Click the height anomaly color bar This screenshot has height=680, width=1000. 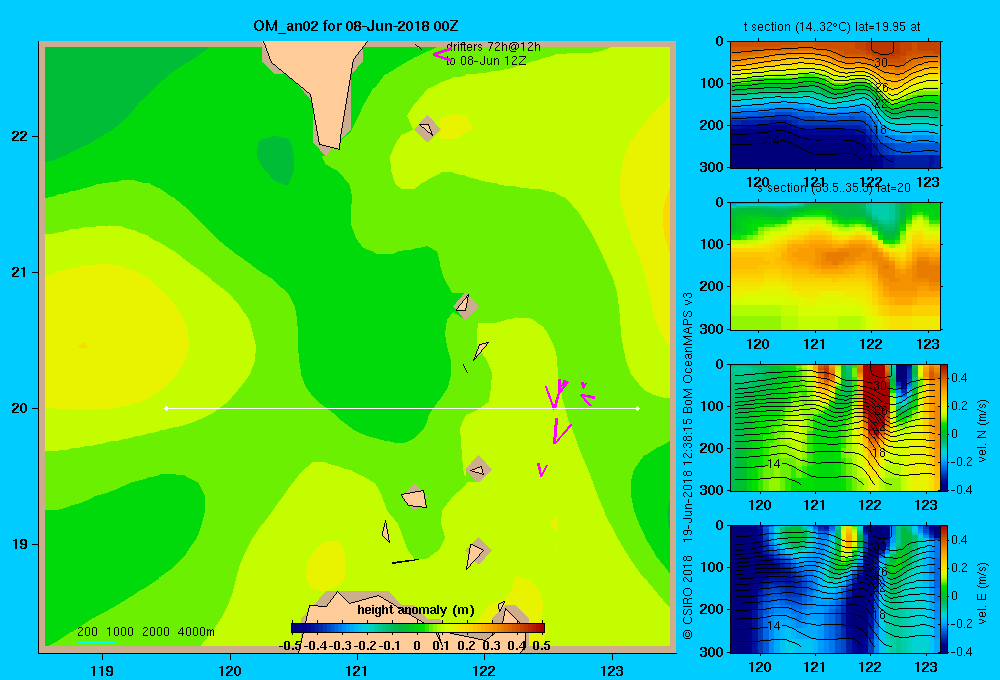(x=418, y=628)
